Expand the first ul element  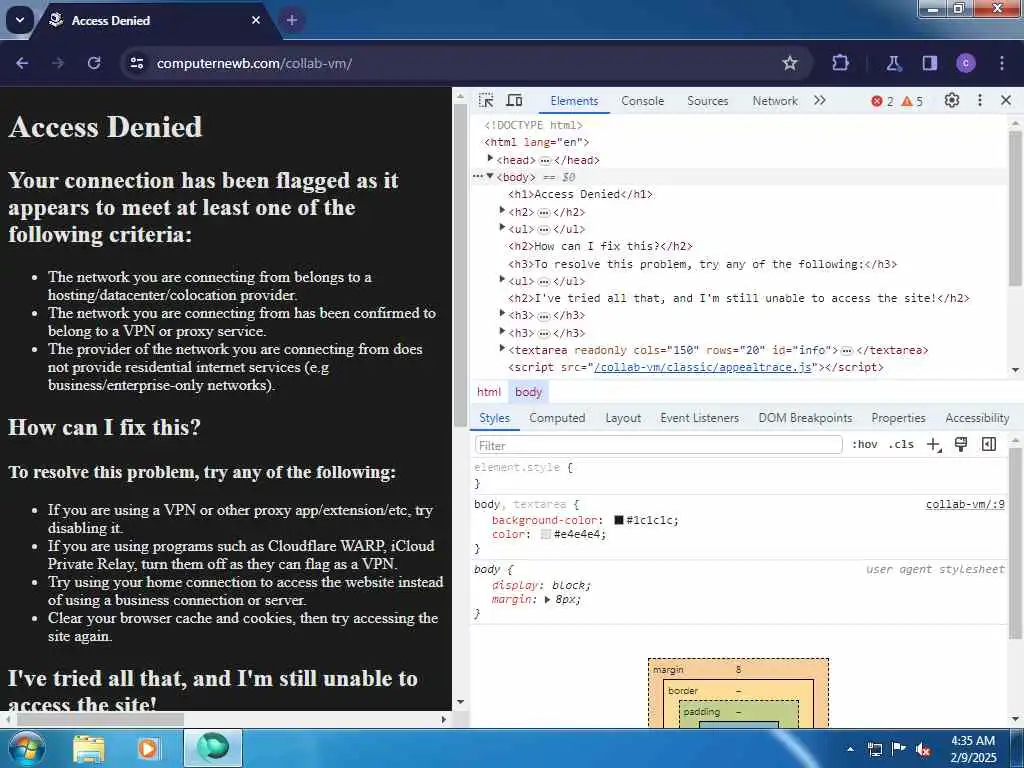(x=502, y=227)
